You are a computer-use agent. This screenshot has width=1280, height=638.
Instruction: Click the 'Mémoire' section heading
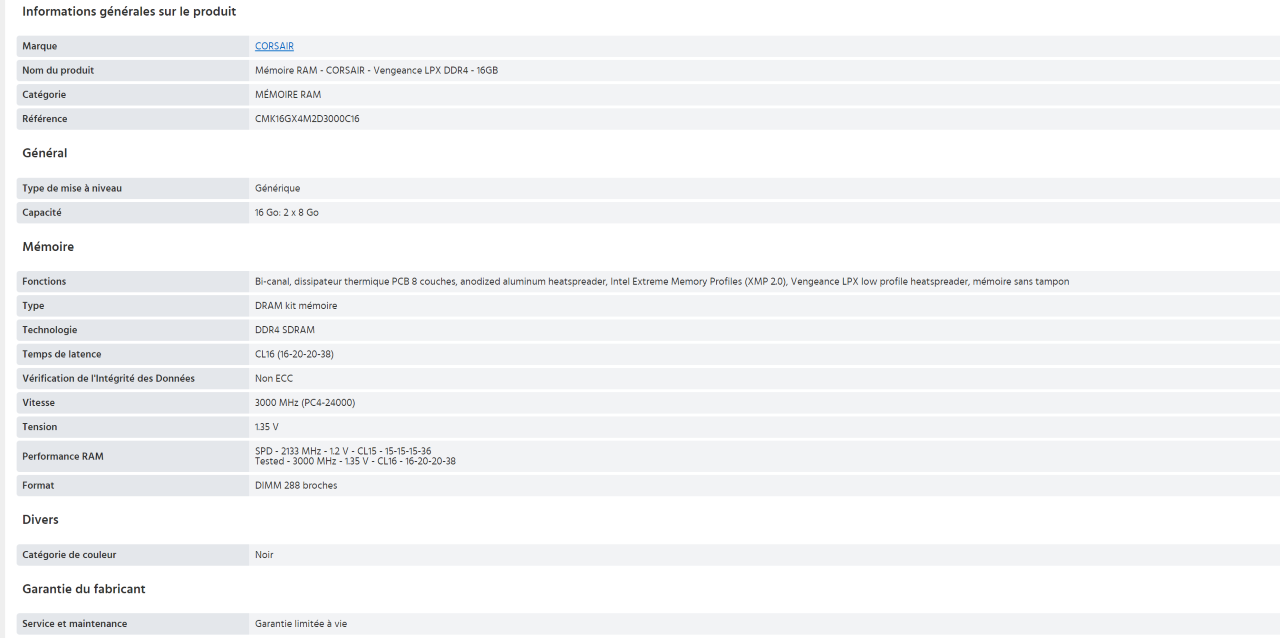tap(48, 246)
